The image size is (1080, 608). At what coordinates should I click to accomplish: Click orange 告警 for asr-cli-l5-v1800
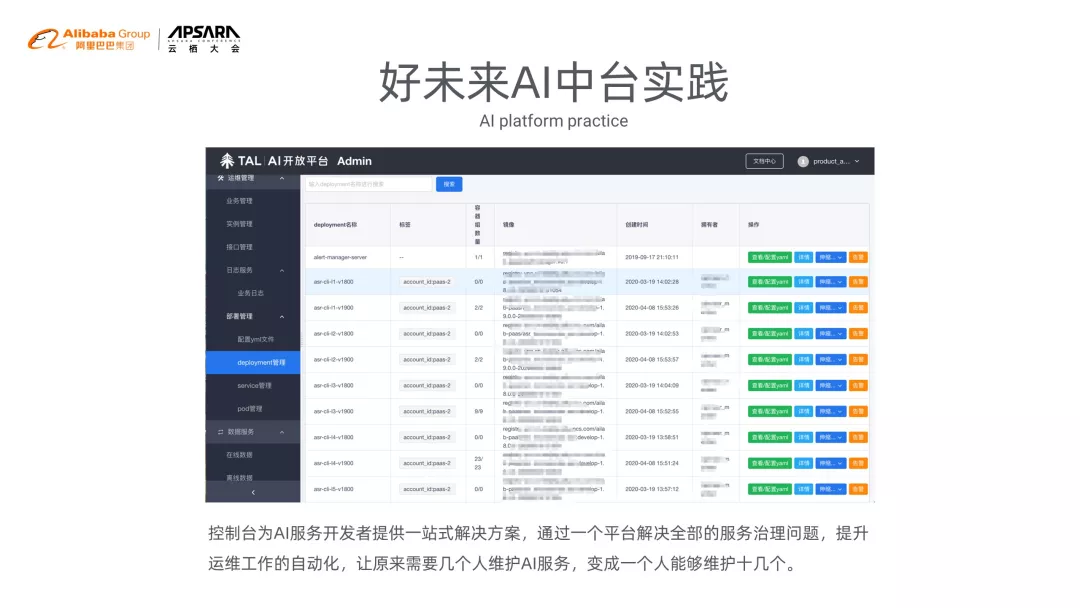coord(858,490)
